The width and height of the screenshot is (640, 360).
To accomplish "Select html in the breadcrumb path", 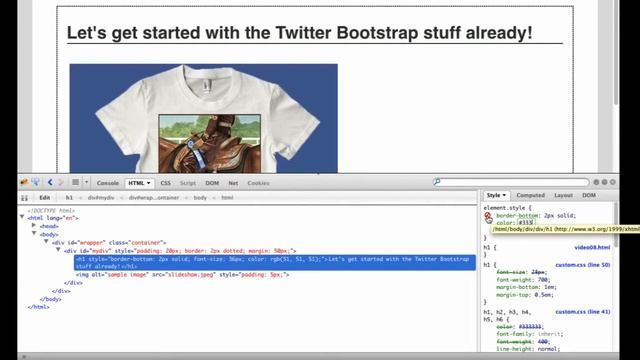I will (227, 198).
